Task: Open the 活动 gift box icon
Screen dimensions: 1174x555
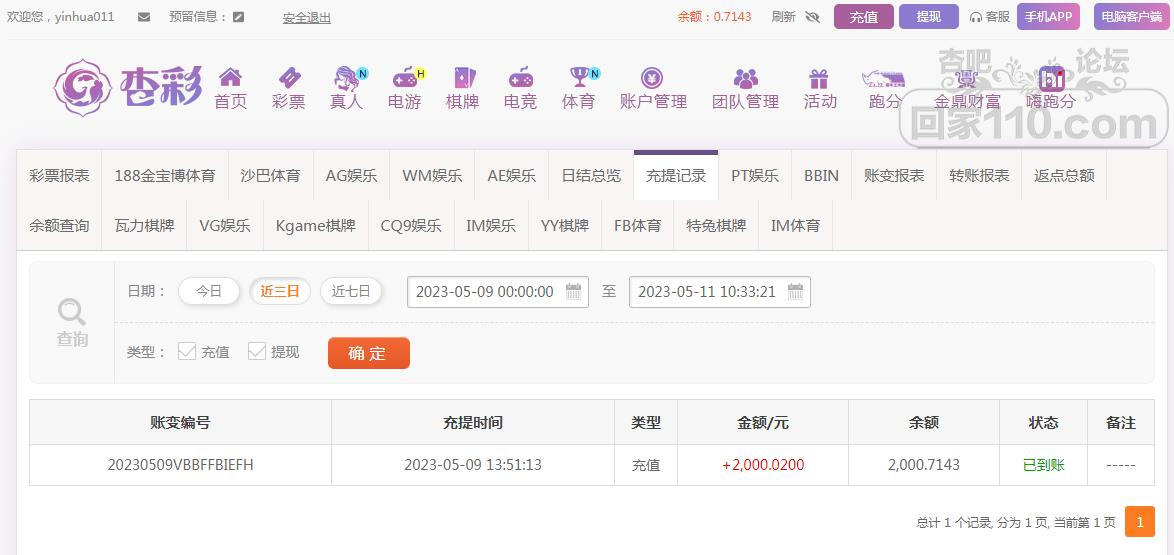Action: 819,78
